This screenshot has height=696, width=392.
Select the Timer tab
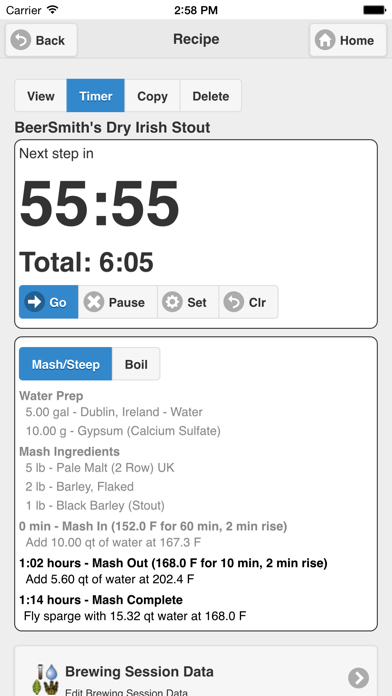[x=95, y=96]
